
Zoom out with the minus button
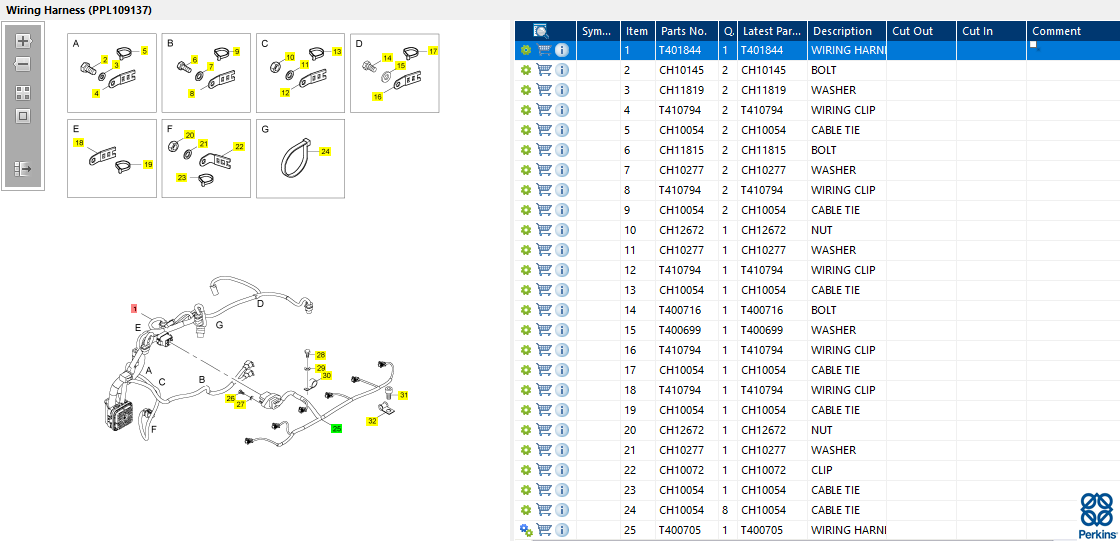click(x=23, y=64)
